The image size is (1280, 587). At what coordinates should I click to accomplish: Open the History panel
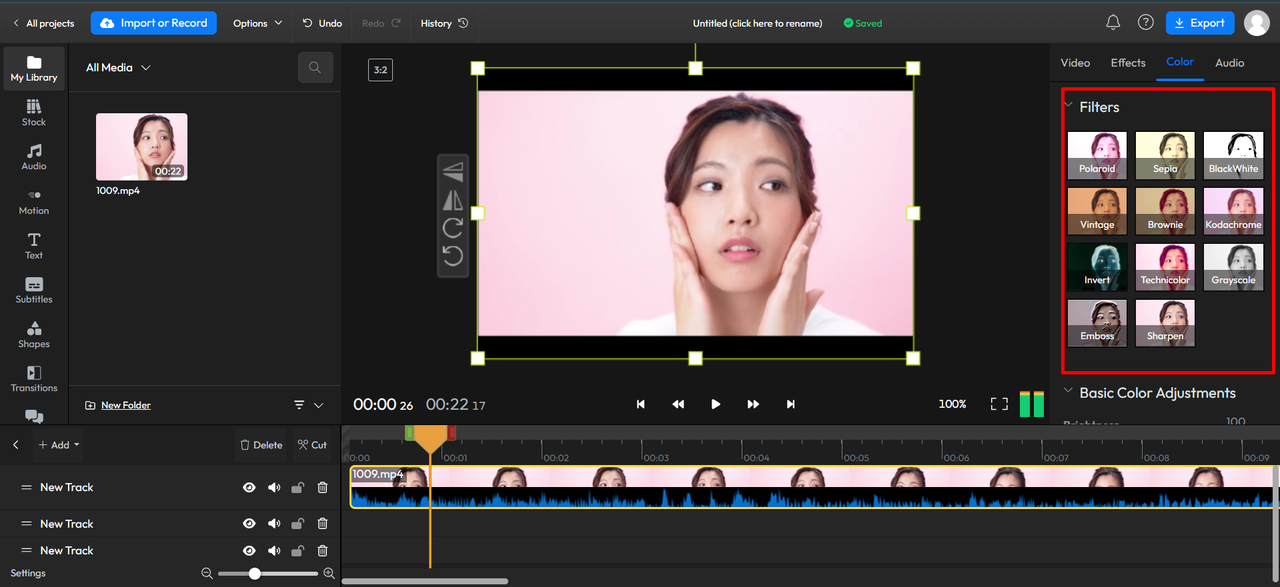pyautogui.click(x=444, y=23)
